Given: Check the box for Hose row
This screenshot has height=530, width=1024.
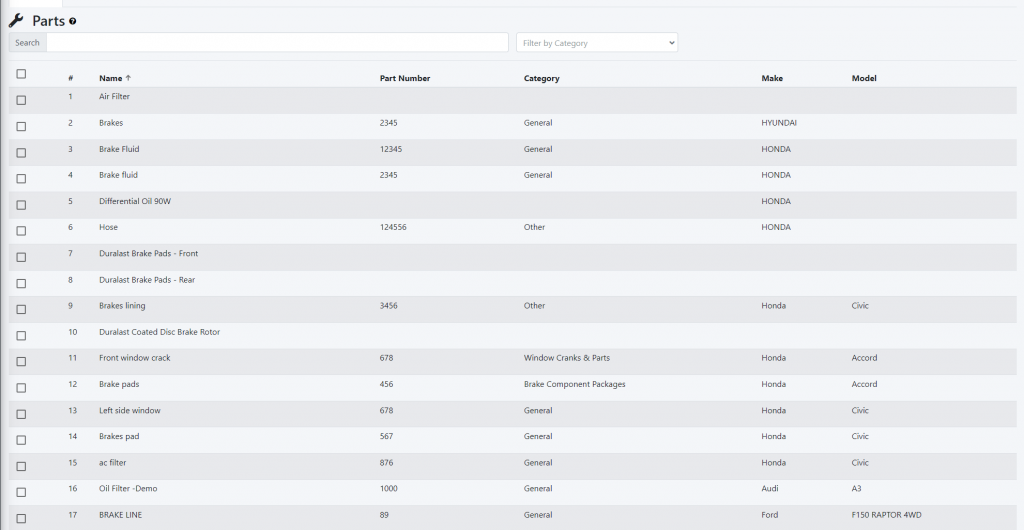Looking at the screenshot, I should pyautogui.click(x=21, y=231).
